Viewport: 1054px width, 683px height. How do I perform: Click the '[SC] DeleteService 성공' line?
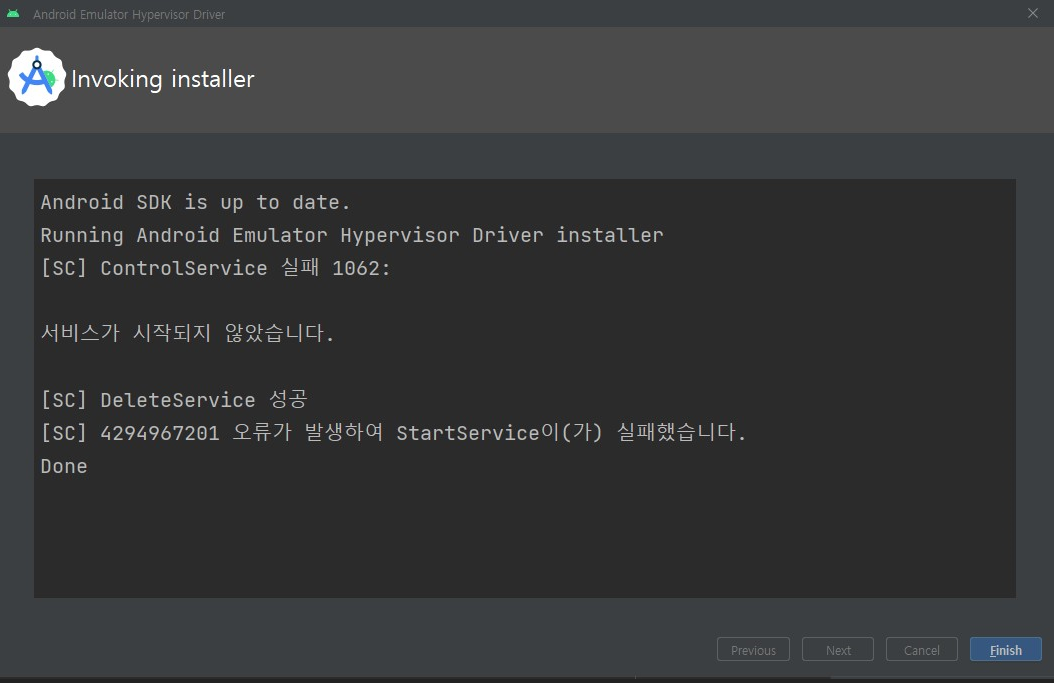174,399
